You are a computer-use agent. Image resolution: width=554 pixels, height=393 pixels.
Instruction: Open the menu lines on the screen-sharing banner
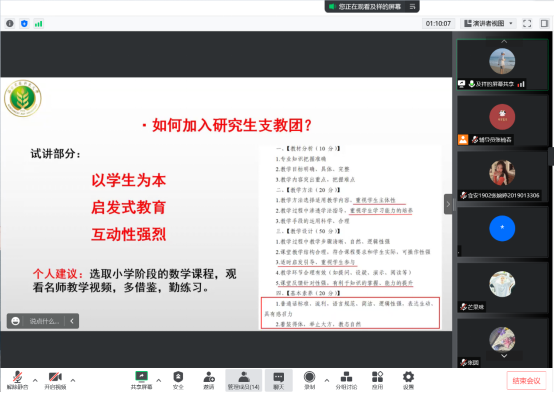tap(412, 6)
